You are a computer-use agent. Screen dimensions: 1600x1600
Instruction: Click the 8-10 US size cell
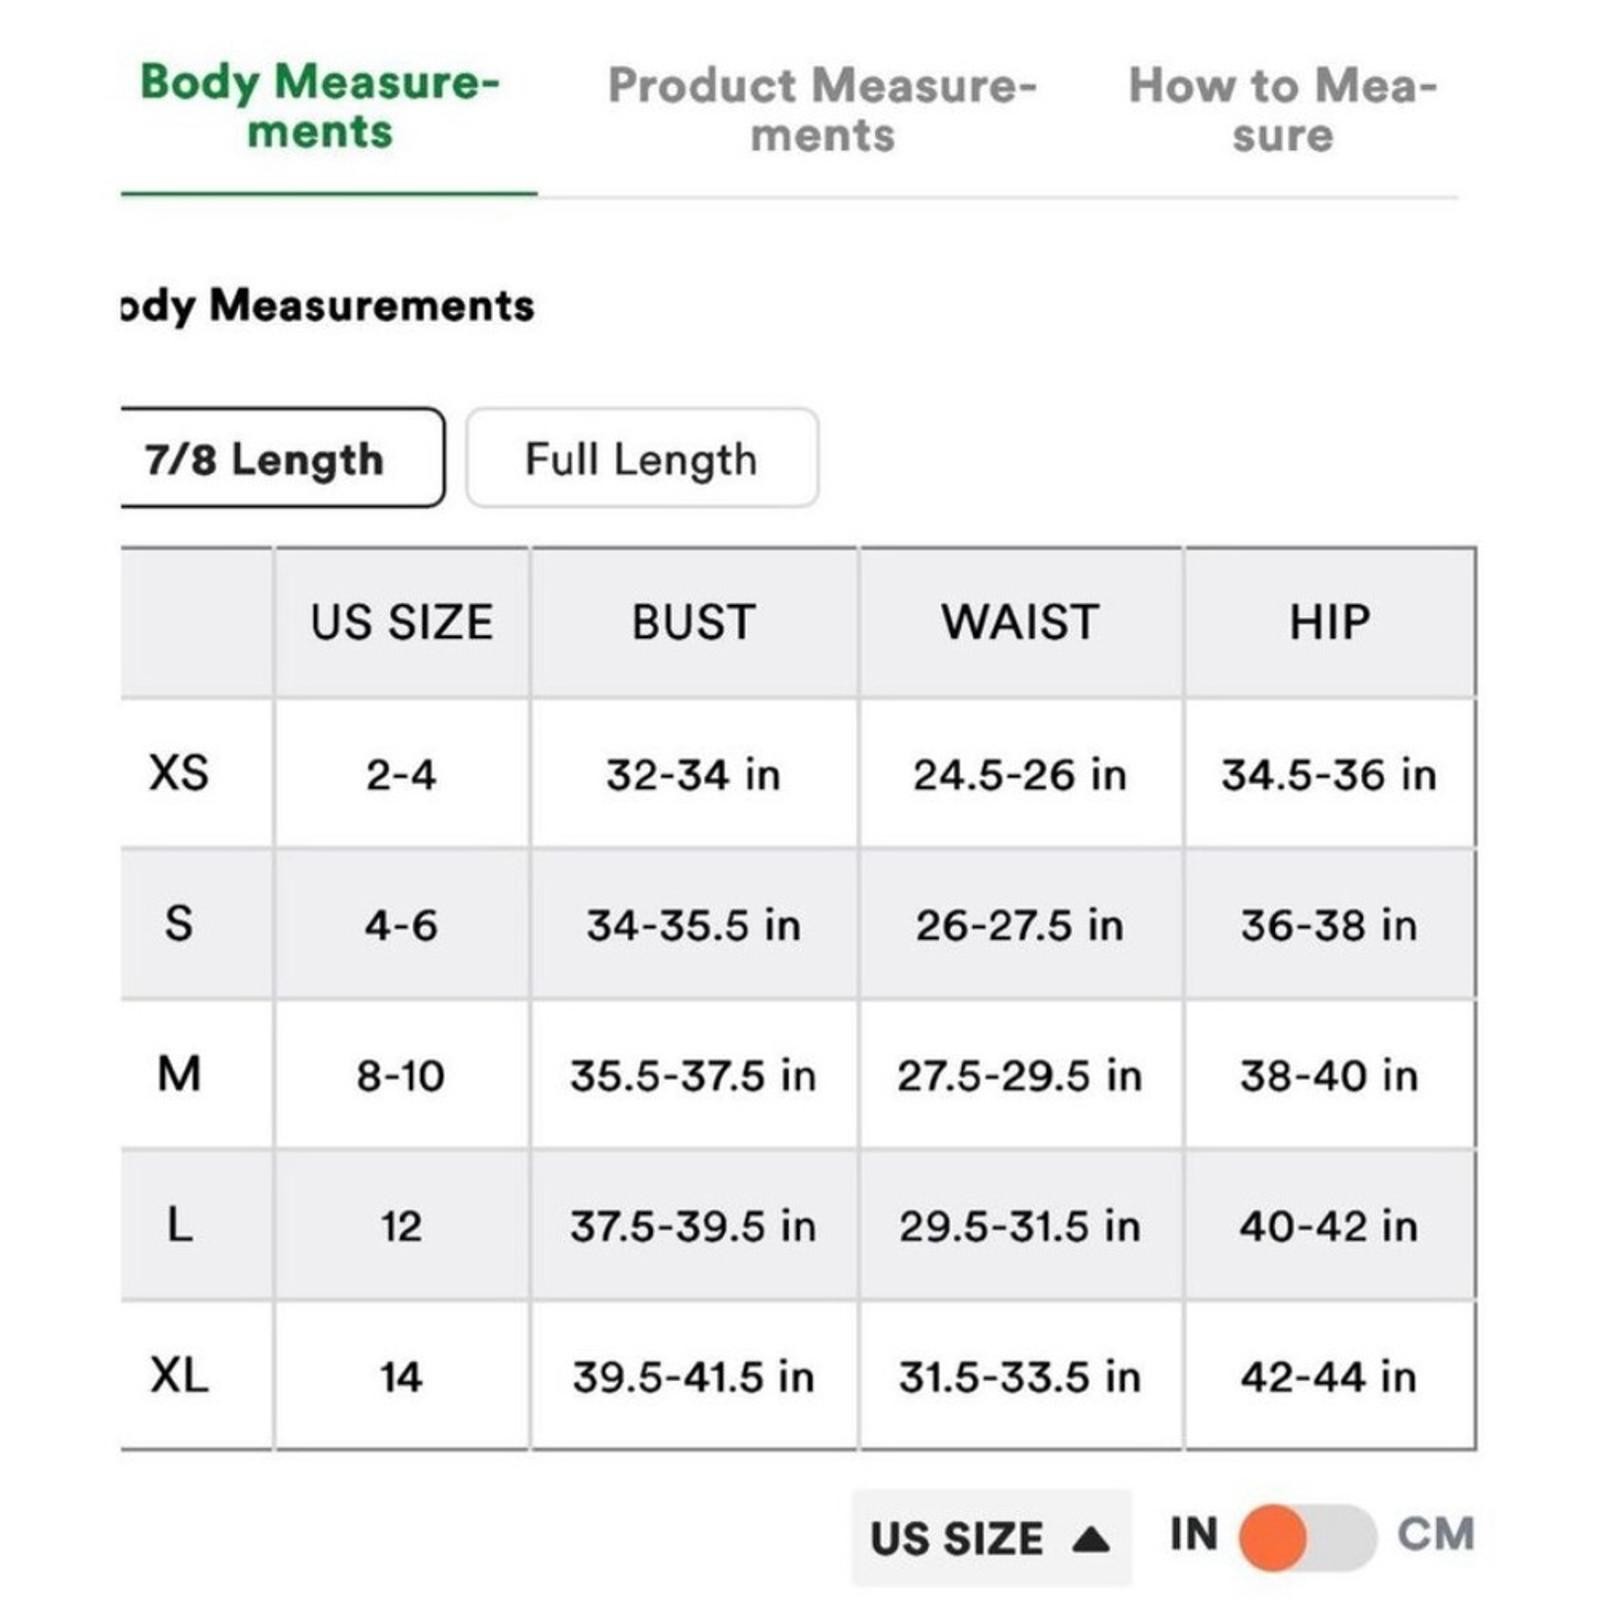click(401, 1076)
